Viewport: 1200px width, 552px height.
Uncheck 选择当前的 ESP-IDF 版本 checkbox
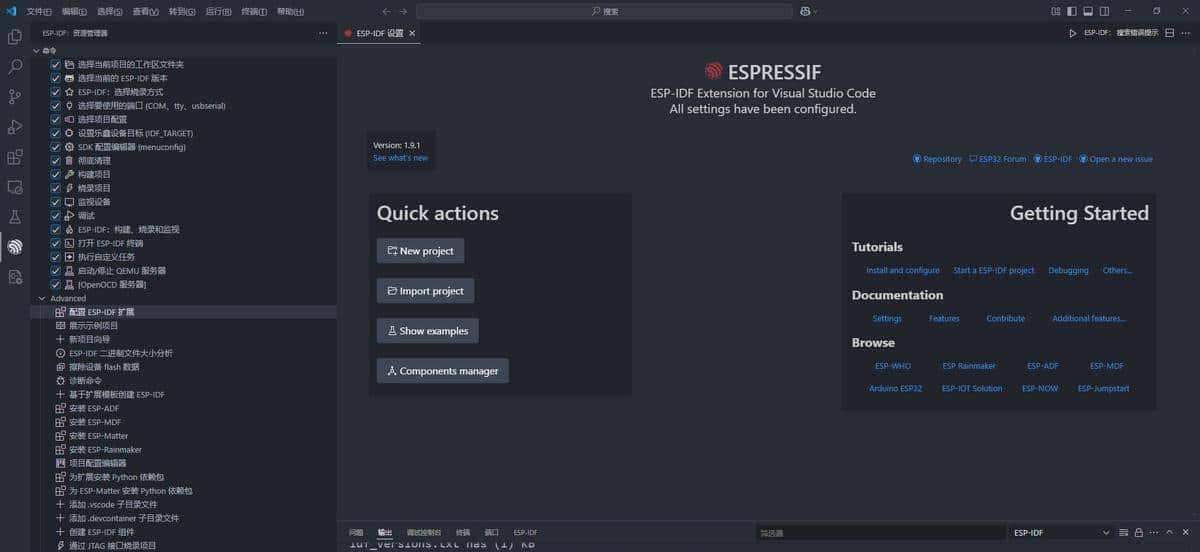[x=56, y=78]
